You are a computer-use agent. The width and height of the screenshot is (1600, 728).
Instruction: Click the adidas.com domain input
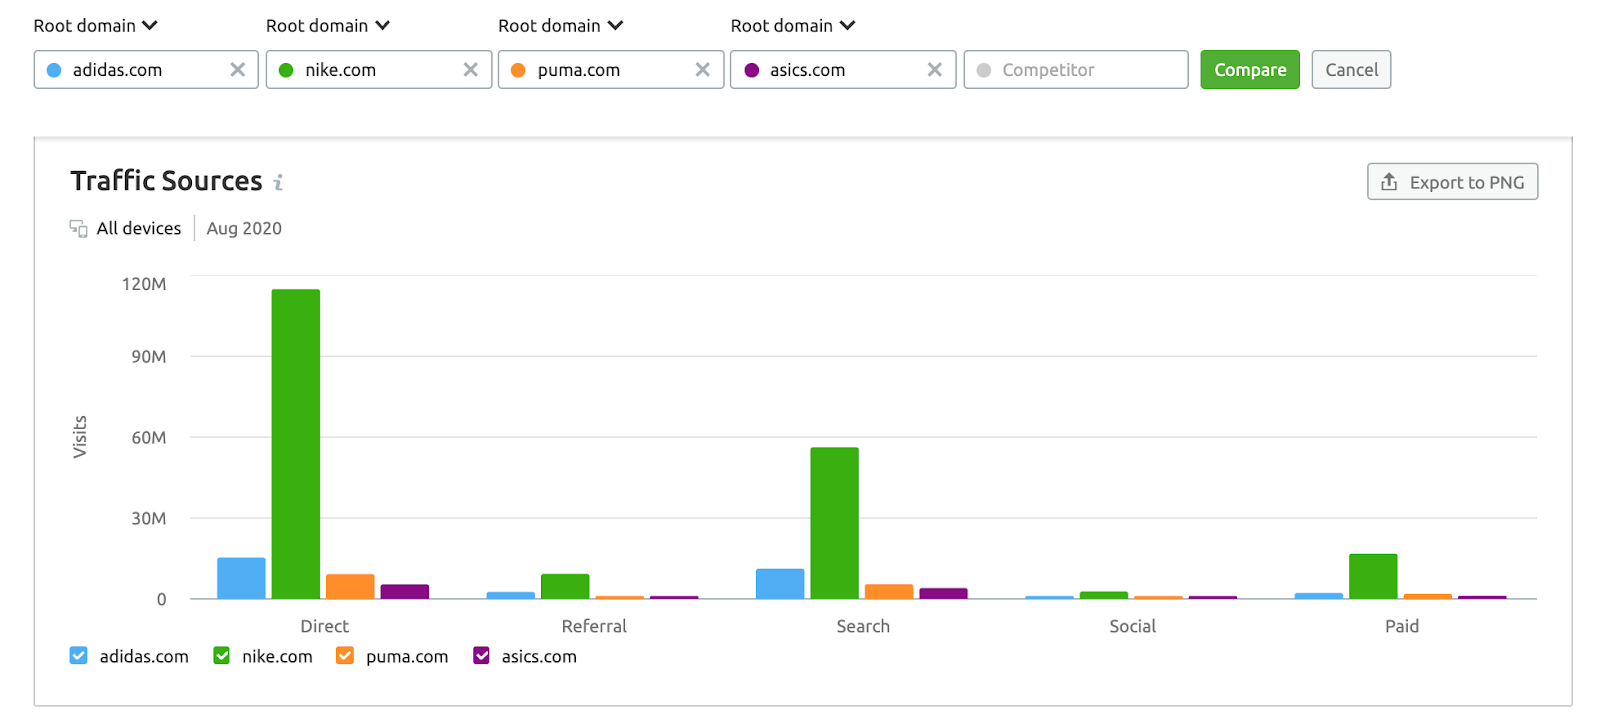pos(146,70)
